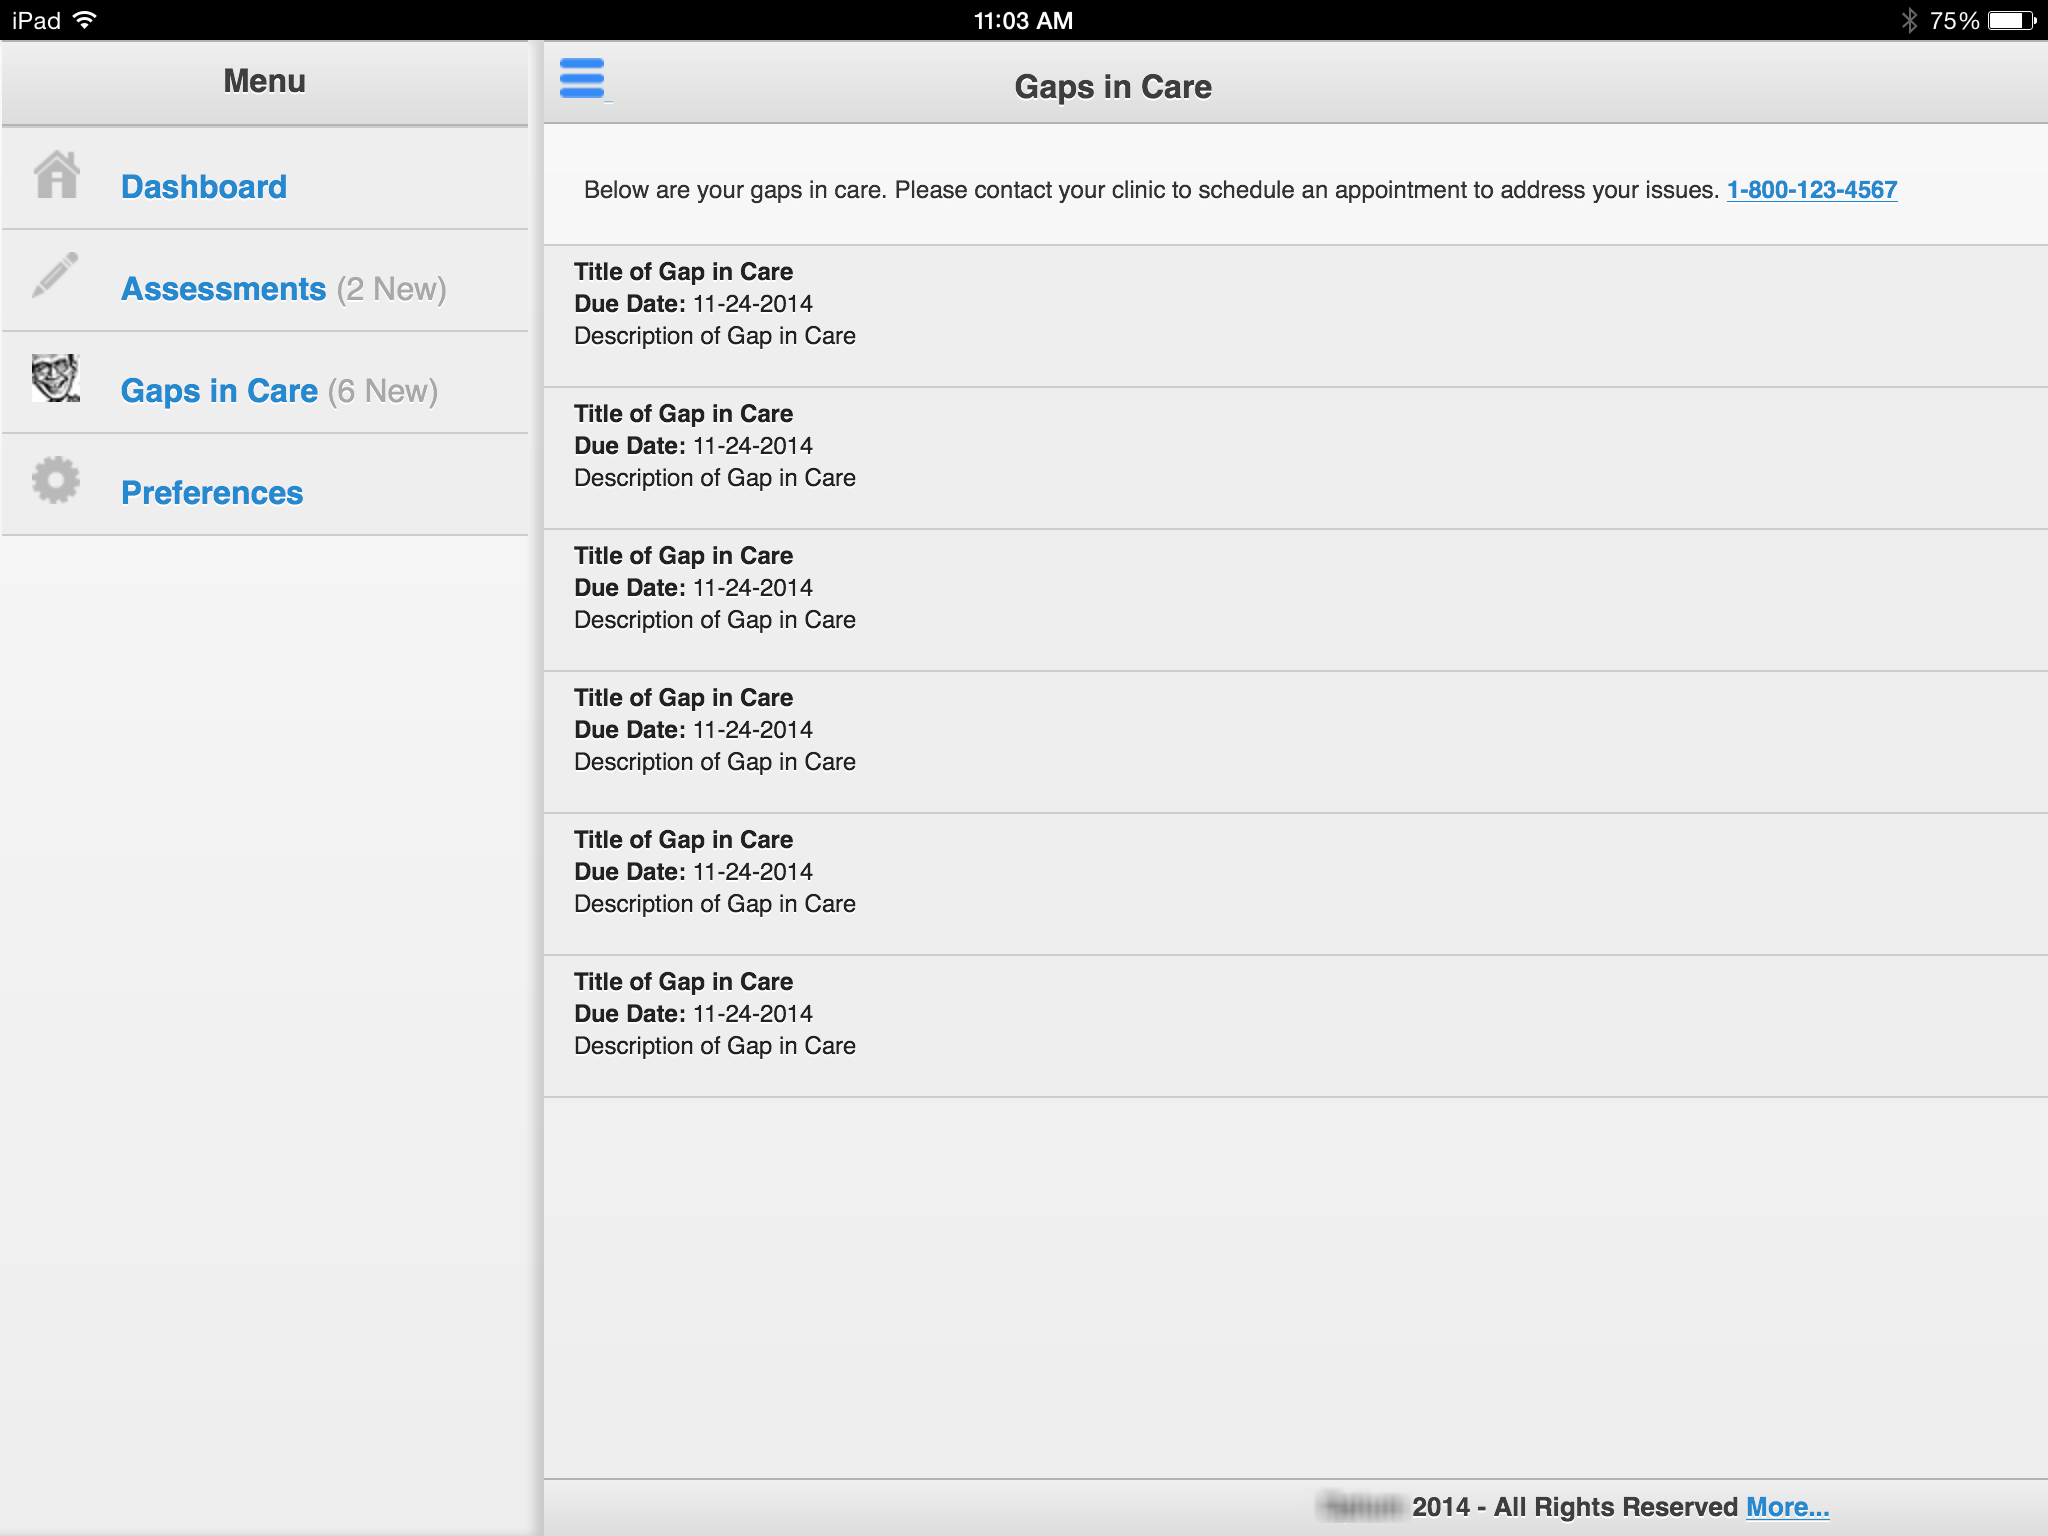Click the Assessments pencil icon
Screen dimensions: 2048x1536
pyautogui.click(x=55, y=276)
